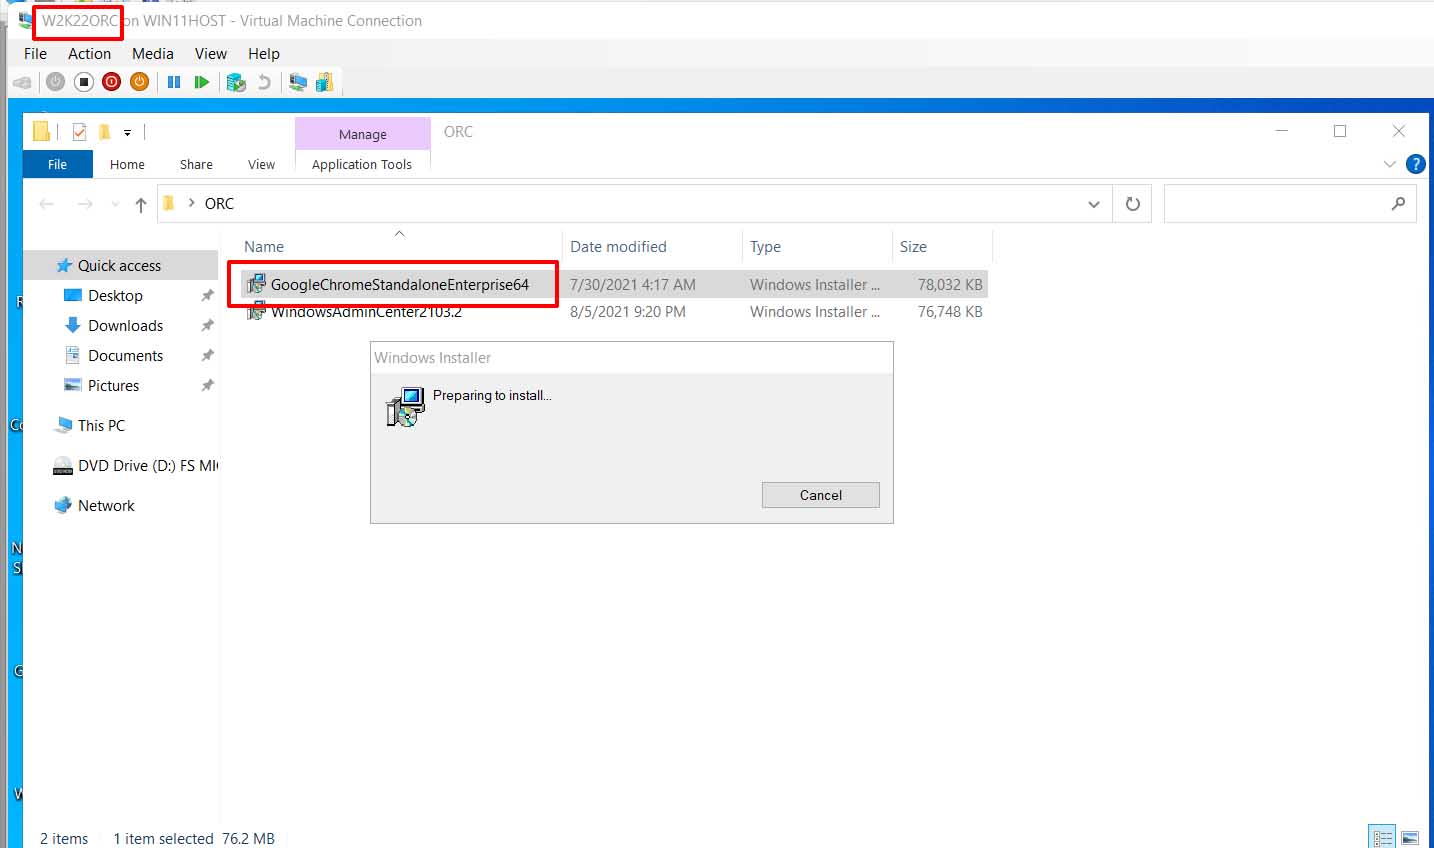Open the Application Tools tab
The width and height of the screenshot is (1434, 848).
point(362,164)
